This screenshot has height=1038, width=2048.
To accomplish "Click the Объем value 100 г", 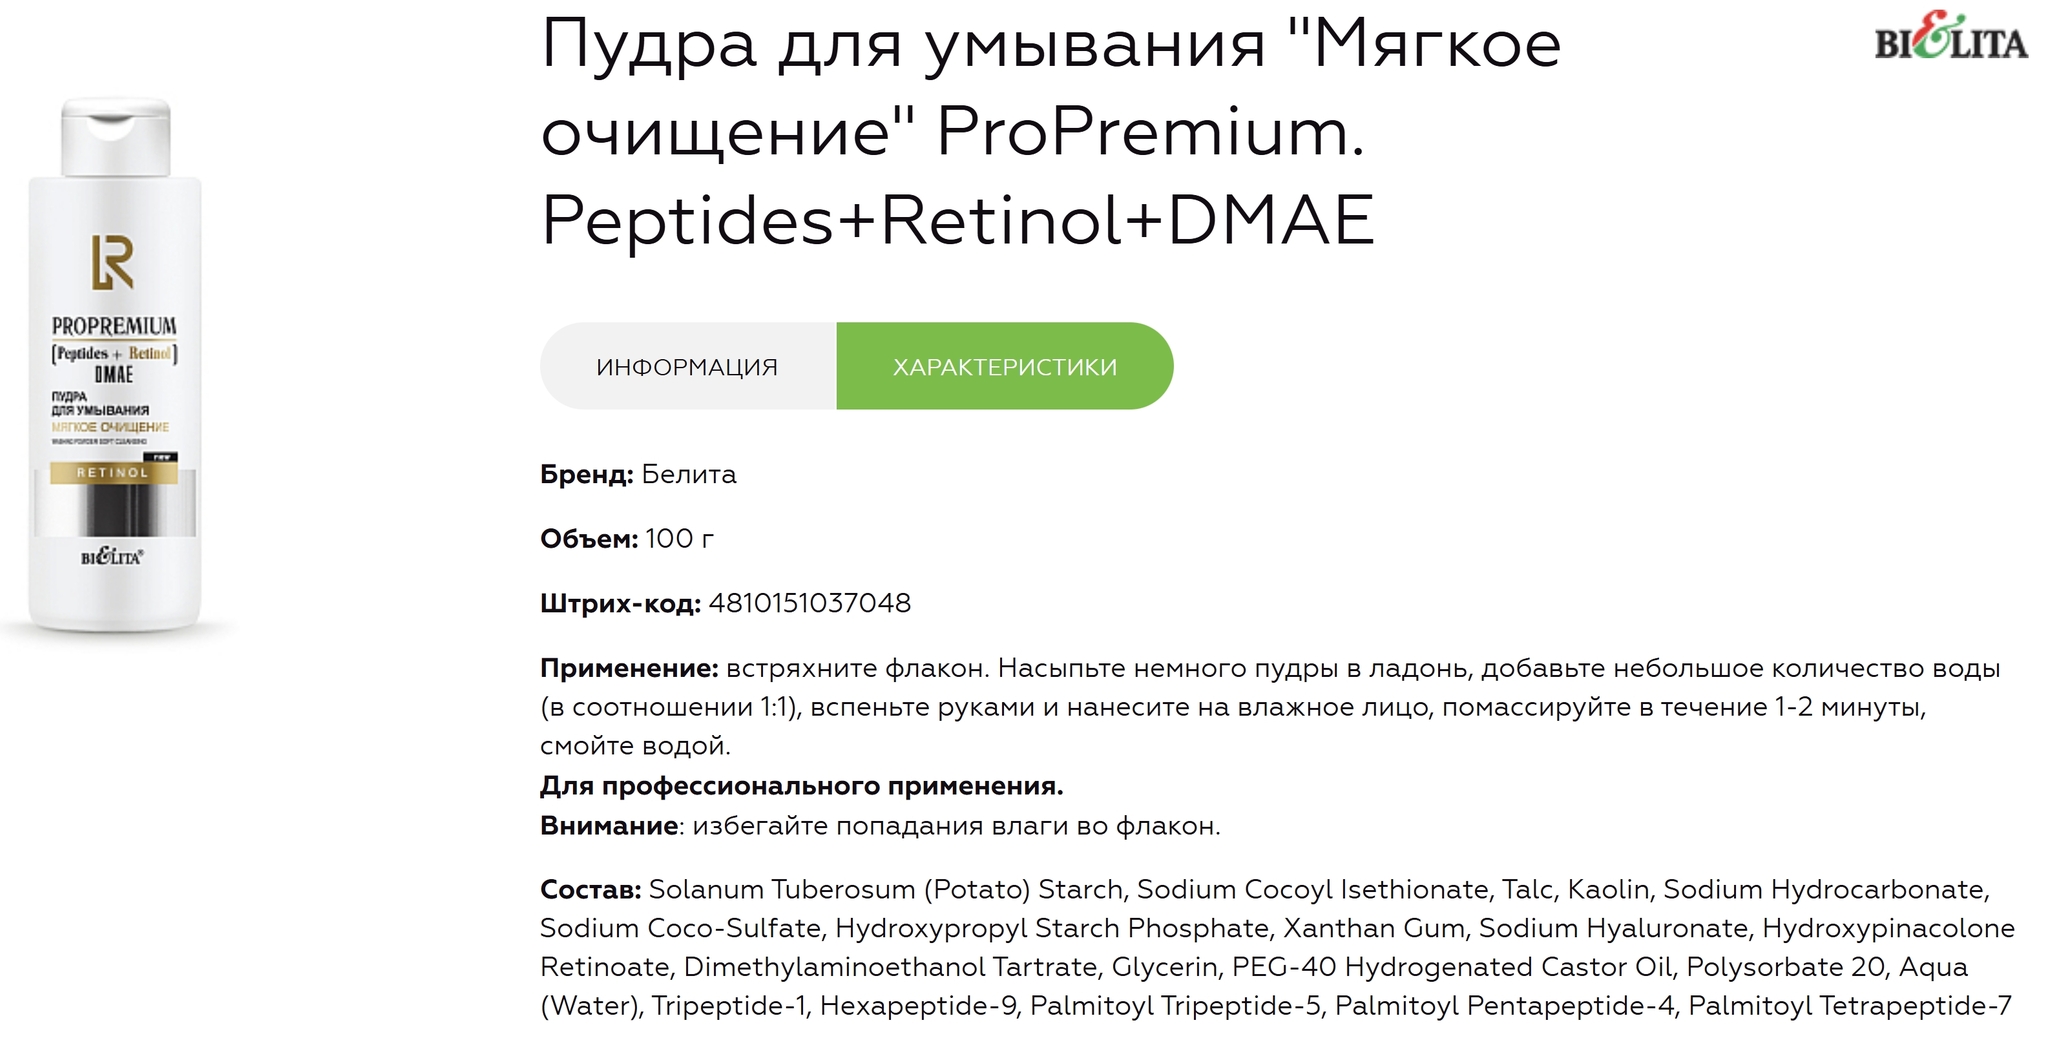I will pos(680,539).
